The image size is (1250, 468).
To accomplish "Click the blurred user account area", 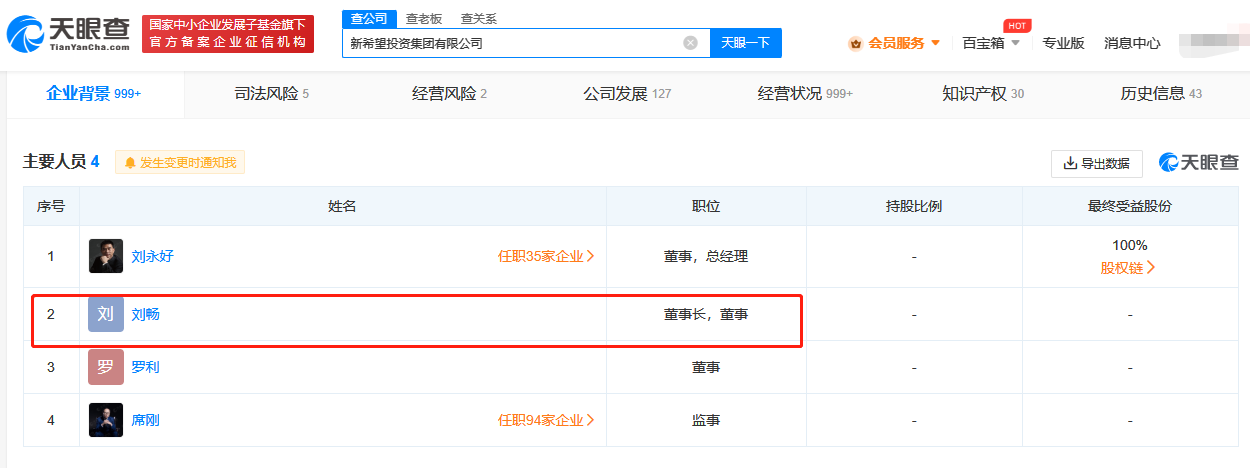I will [x=1212, y=43].
